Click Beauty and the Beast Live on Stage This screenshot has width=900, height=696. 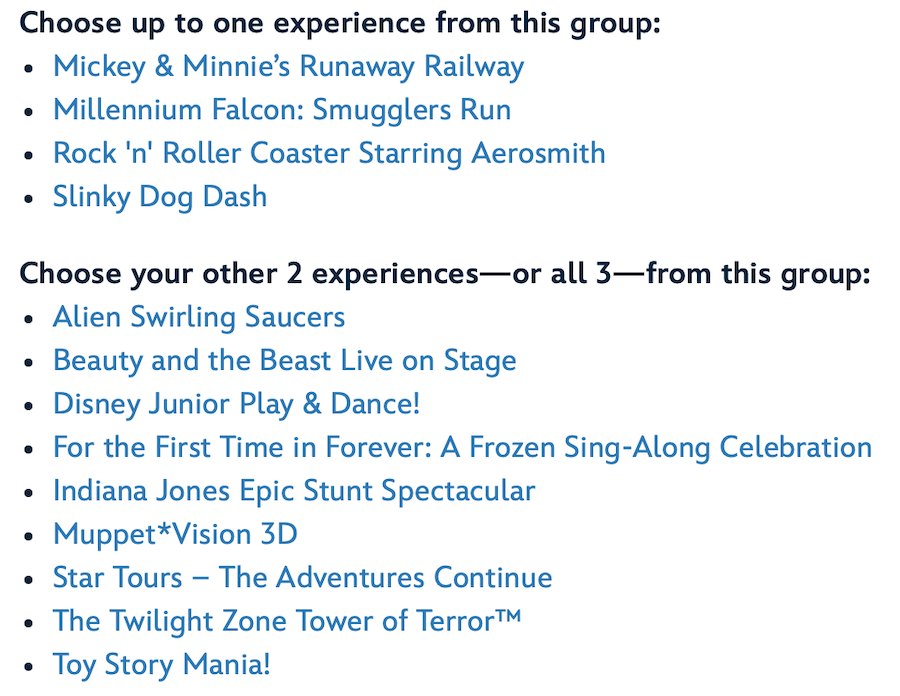point(285,361)
